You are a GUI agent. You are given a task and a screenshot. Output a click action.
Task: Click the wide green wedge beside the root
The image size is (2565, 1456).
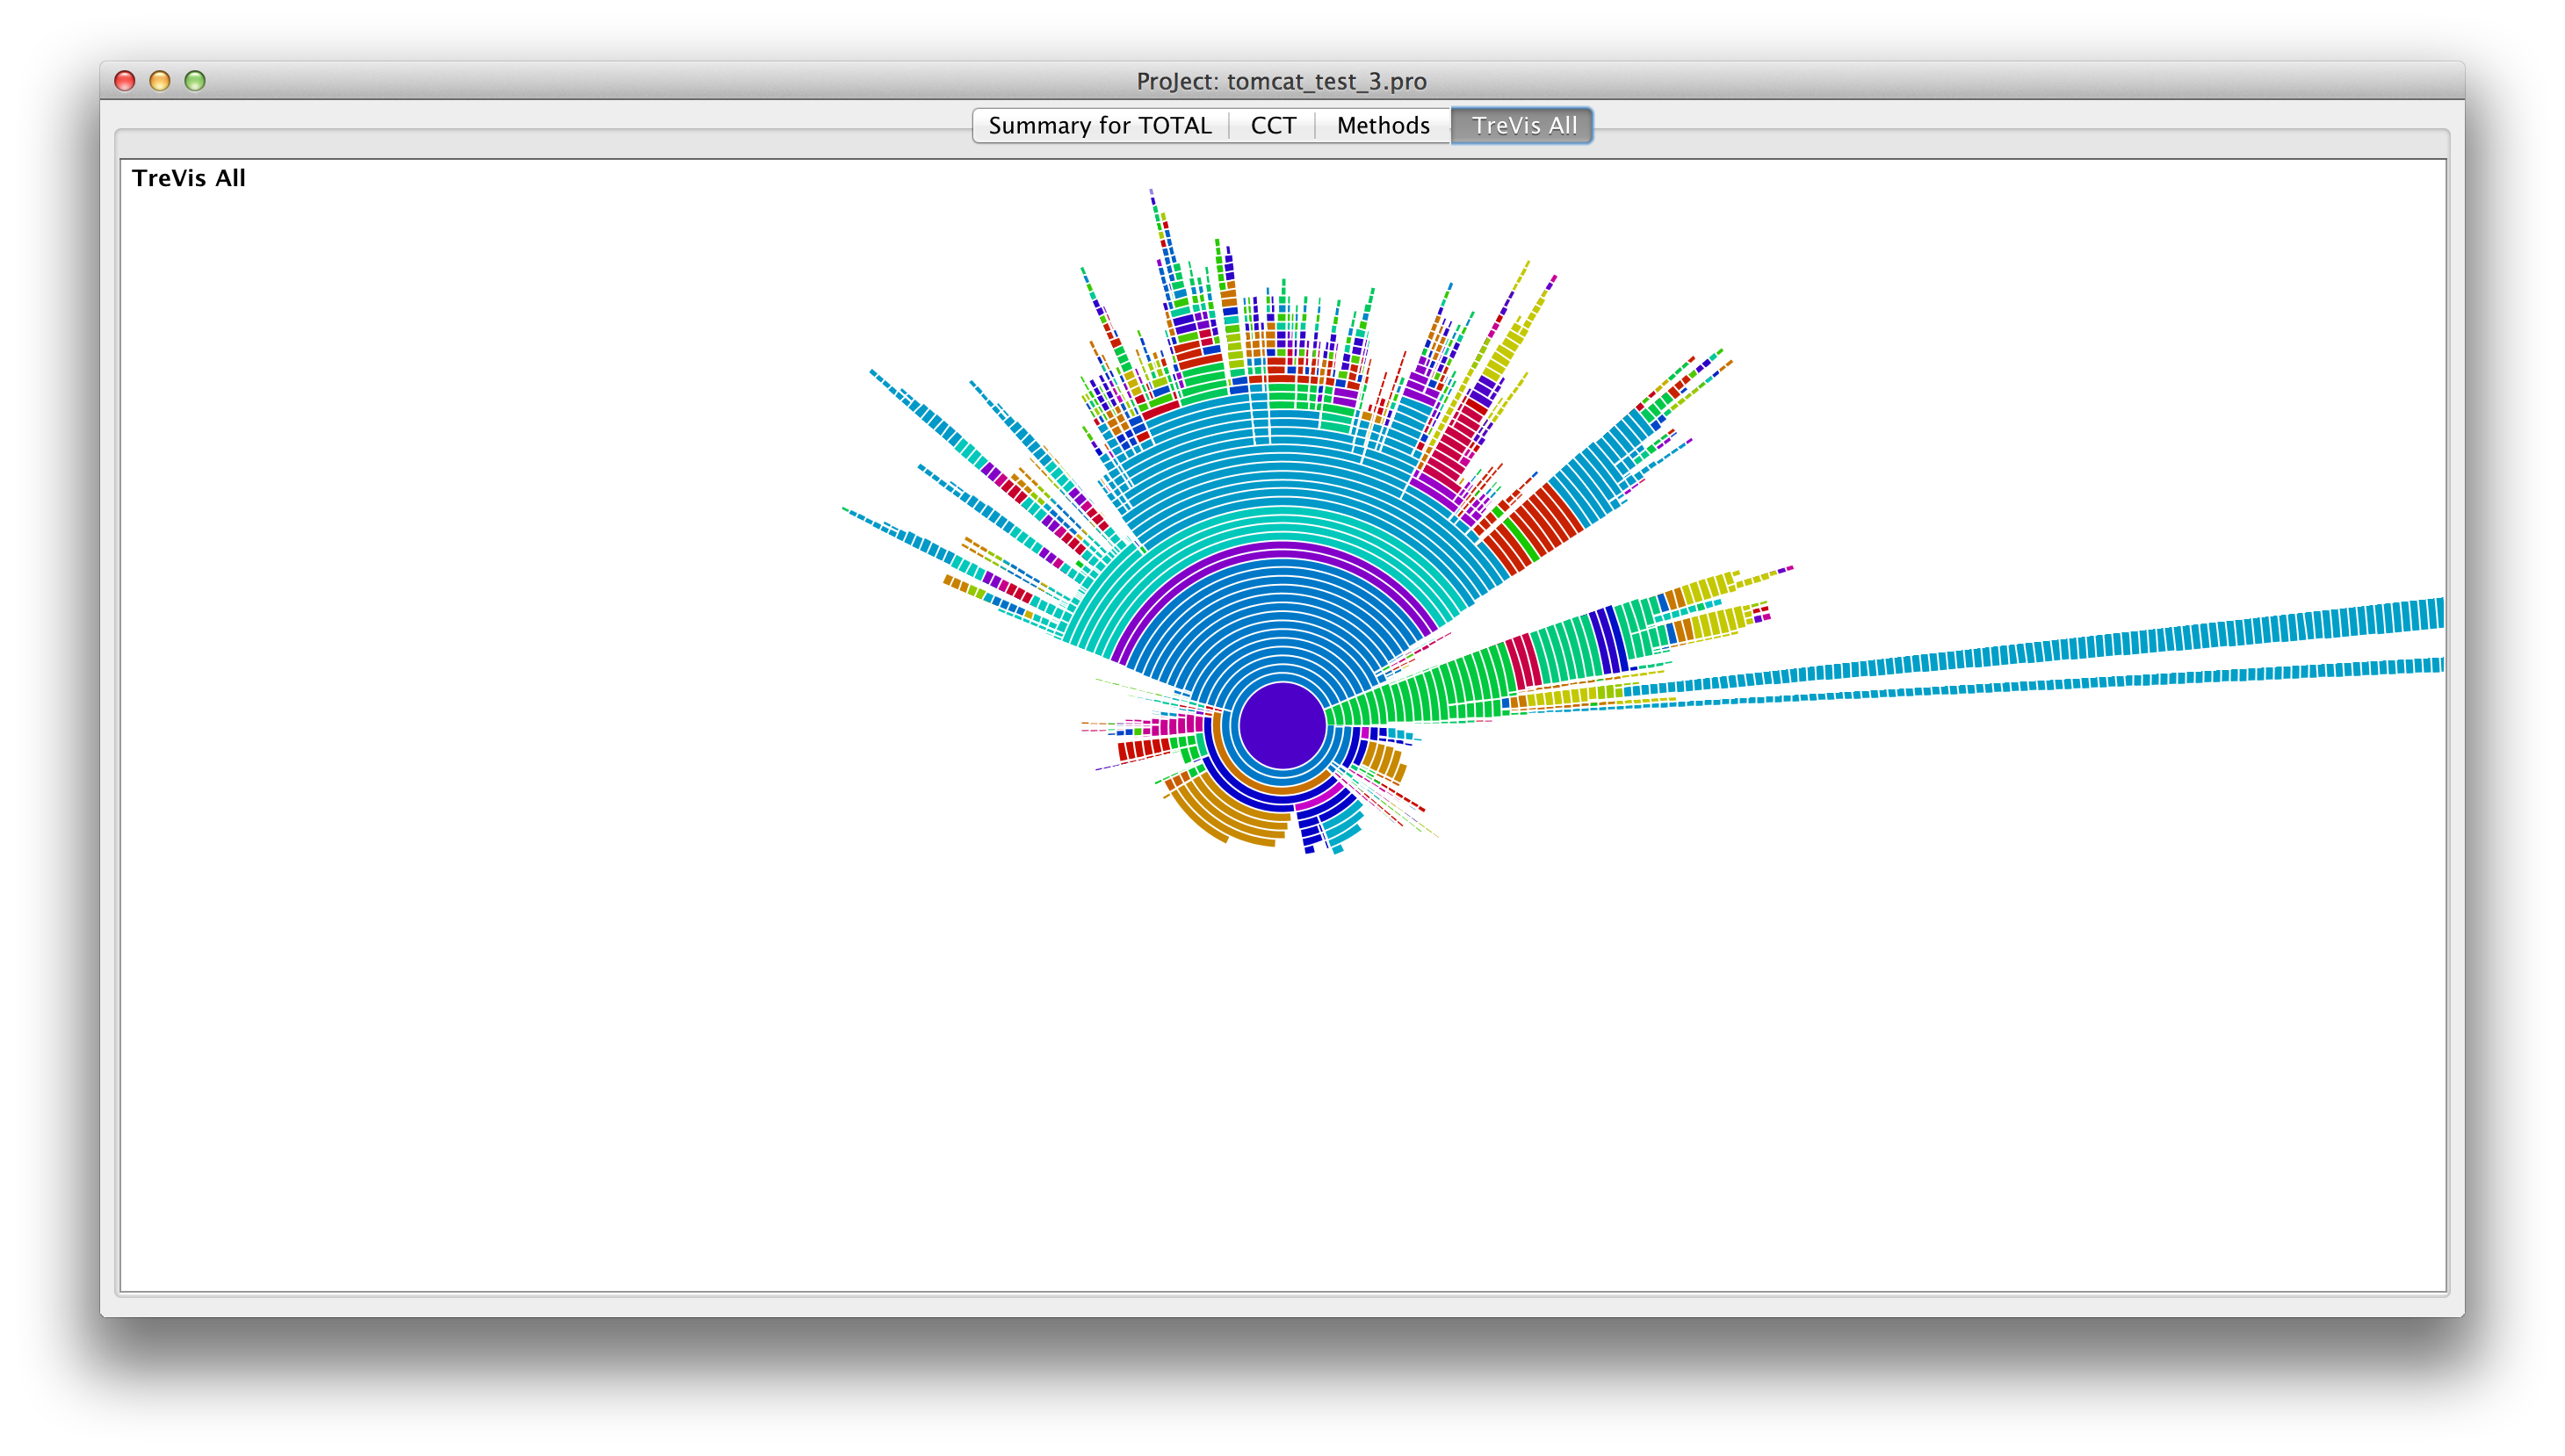[x=1420, y=690]
